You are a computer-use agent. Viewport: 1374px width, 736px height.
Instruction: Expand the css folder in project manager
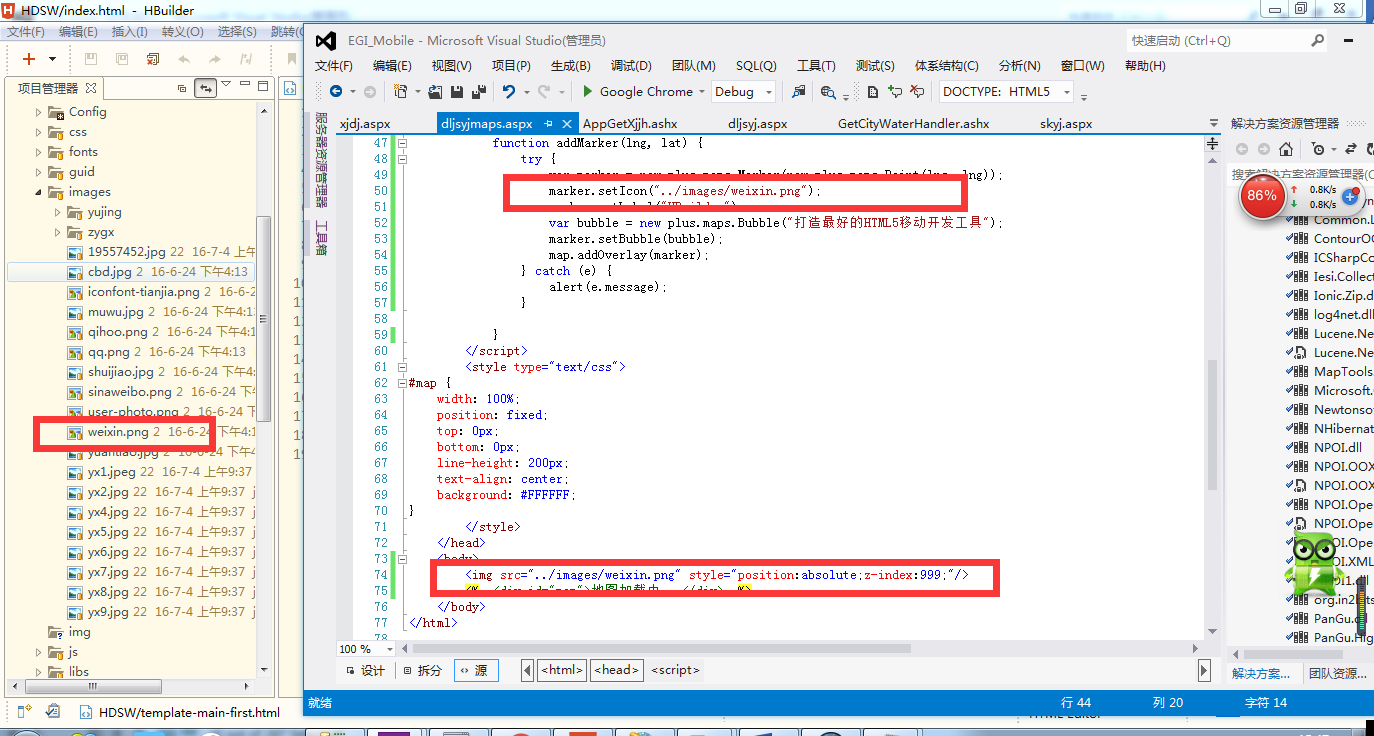[x=39, y=132]
